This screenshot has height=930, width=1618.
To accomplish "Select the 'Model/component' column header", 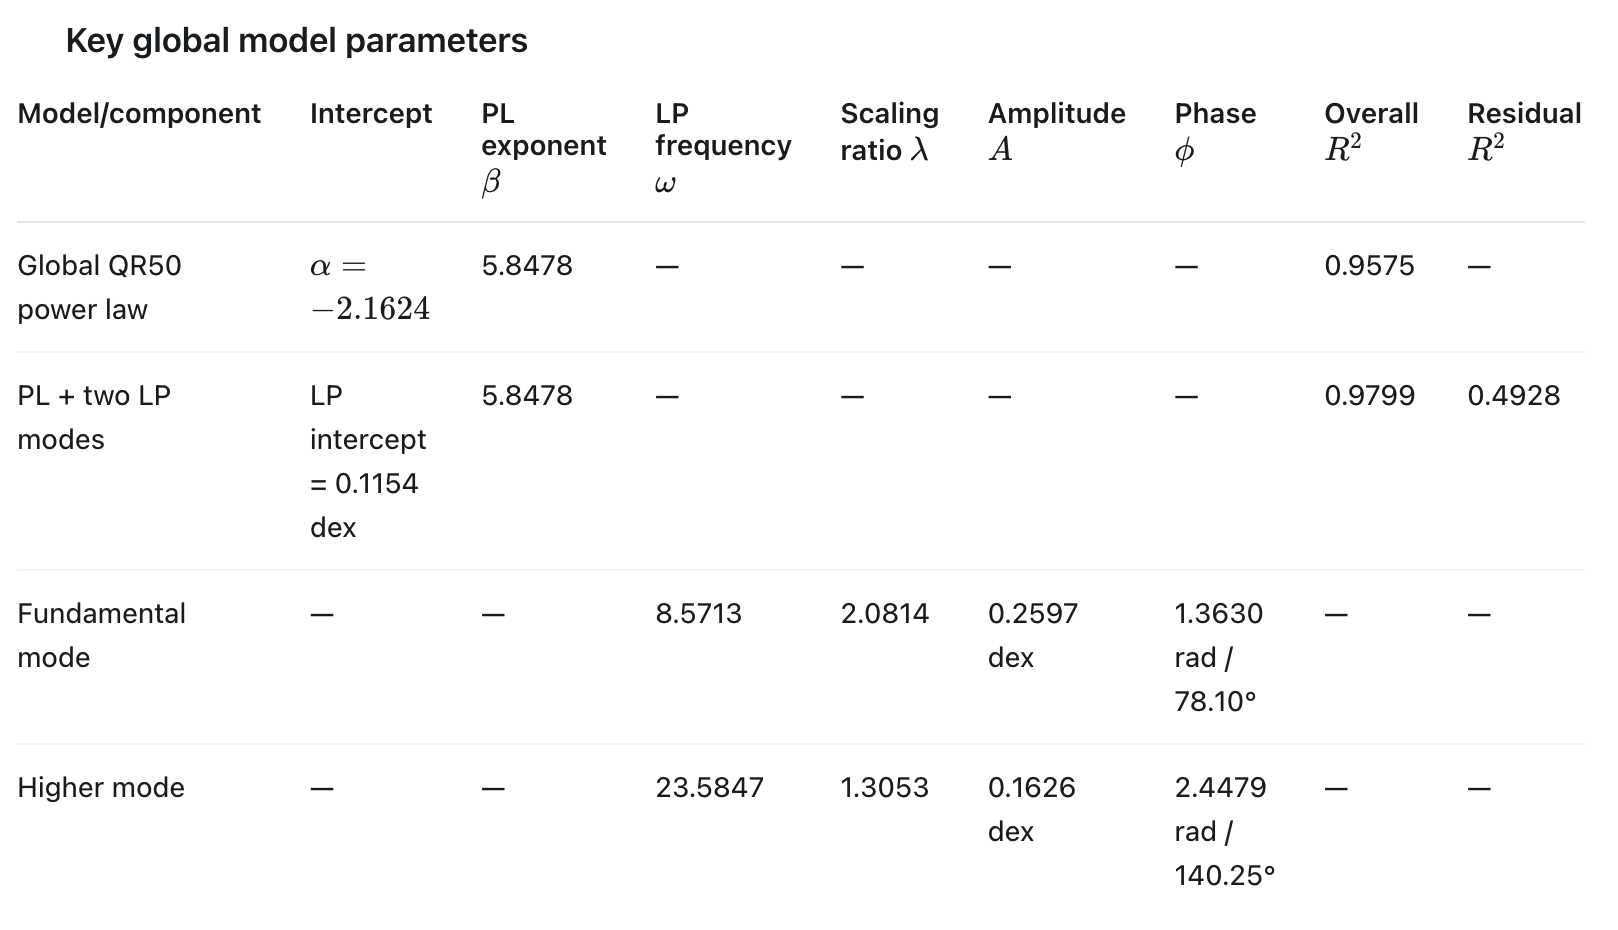I will (139, 114).
